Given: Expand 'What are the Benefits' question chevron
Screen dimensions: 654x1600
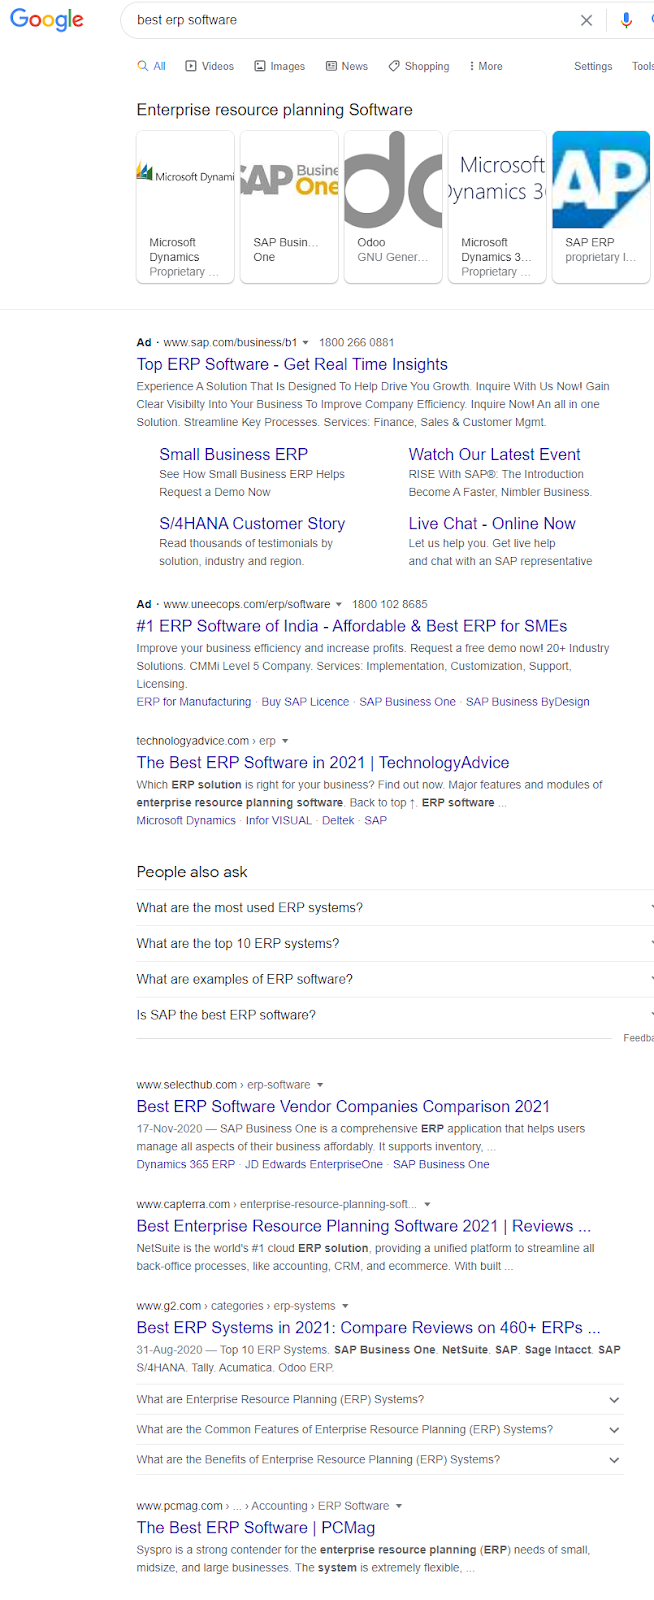Looking at the screenshot, I should pos(614,1460).
